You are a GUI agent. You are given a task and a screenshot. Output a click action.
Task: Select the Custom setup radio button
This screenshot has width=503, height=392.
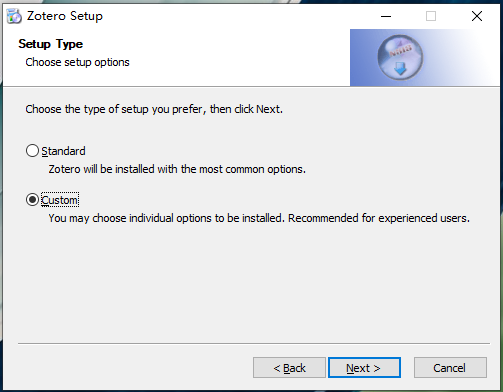(32, 200)
